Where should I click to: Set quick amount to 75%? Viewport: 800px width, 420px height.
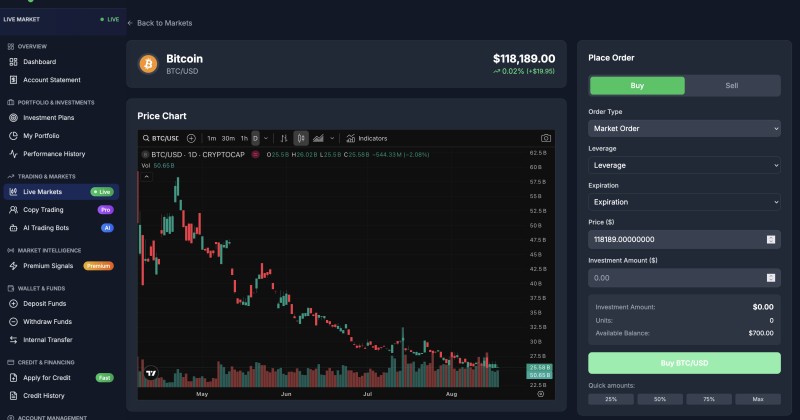point(709,399)
